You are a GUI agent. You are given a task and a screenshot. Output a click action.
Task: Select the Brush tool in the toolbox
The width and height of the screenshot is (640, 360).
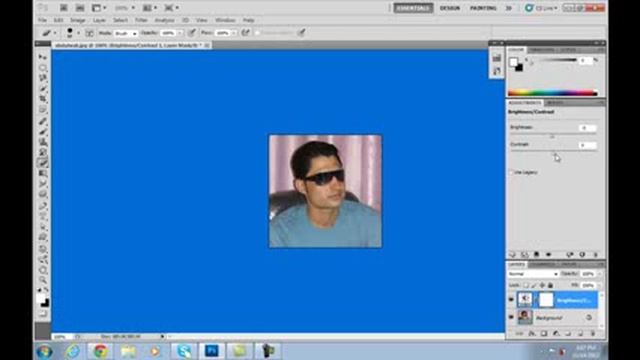pyautogui.click(x=43, y=131)
